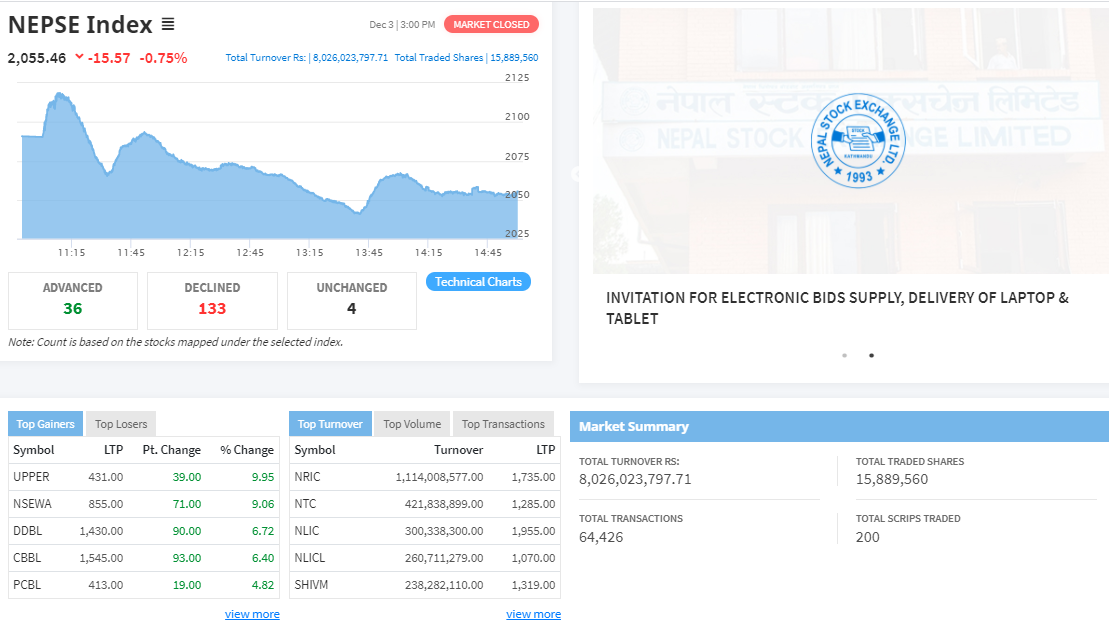Click the UPPER symbol in Top Gainers
This screenshot has width=1109, height=626.
click(x=31, y=477)
